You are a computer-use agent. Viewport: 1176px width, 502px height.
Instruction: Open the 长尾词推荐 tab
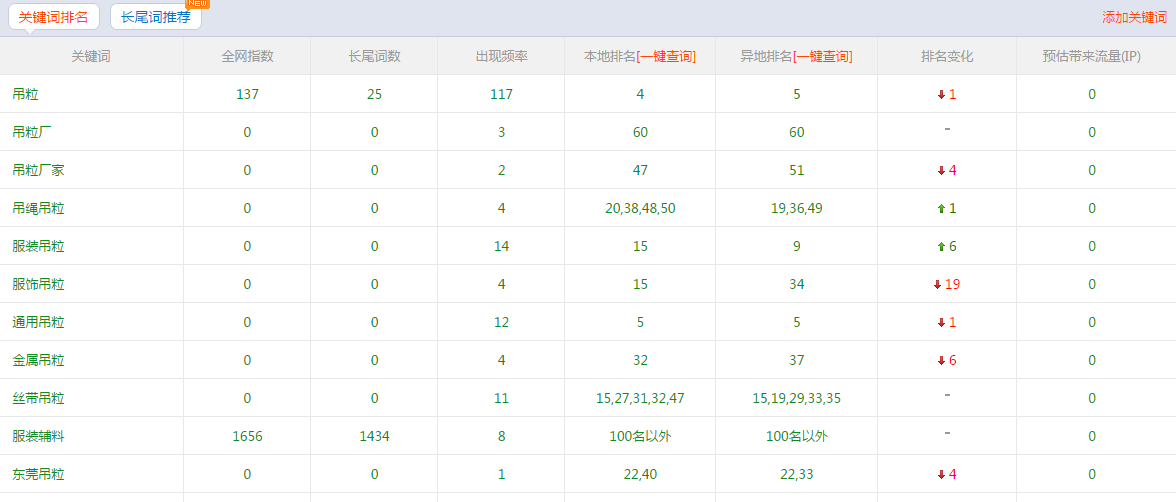[x=155, y=17]
